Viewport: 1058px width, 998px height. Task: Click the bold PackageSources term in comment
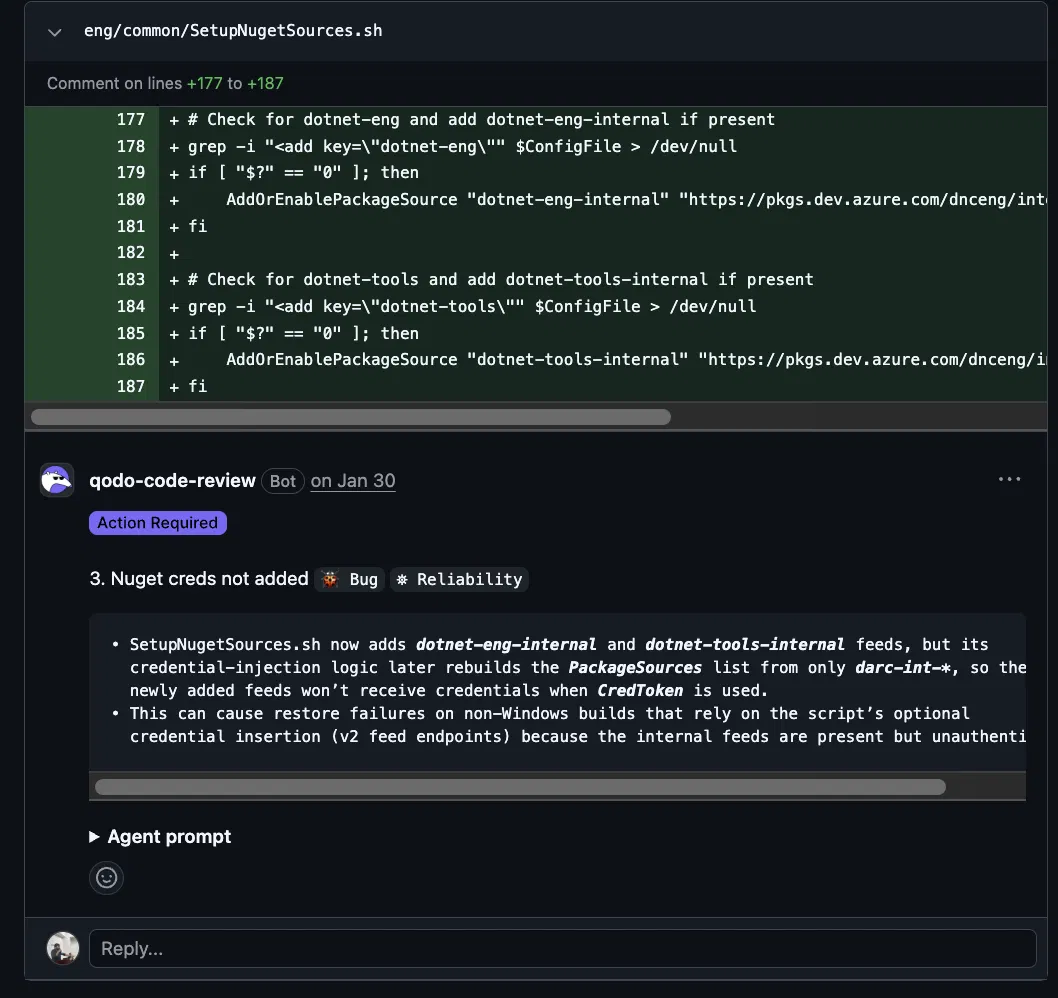635,667
